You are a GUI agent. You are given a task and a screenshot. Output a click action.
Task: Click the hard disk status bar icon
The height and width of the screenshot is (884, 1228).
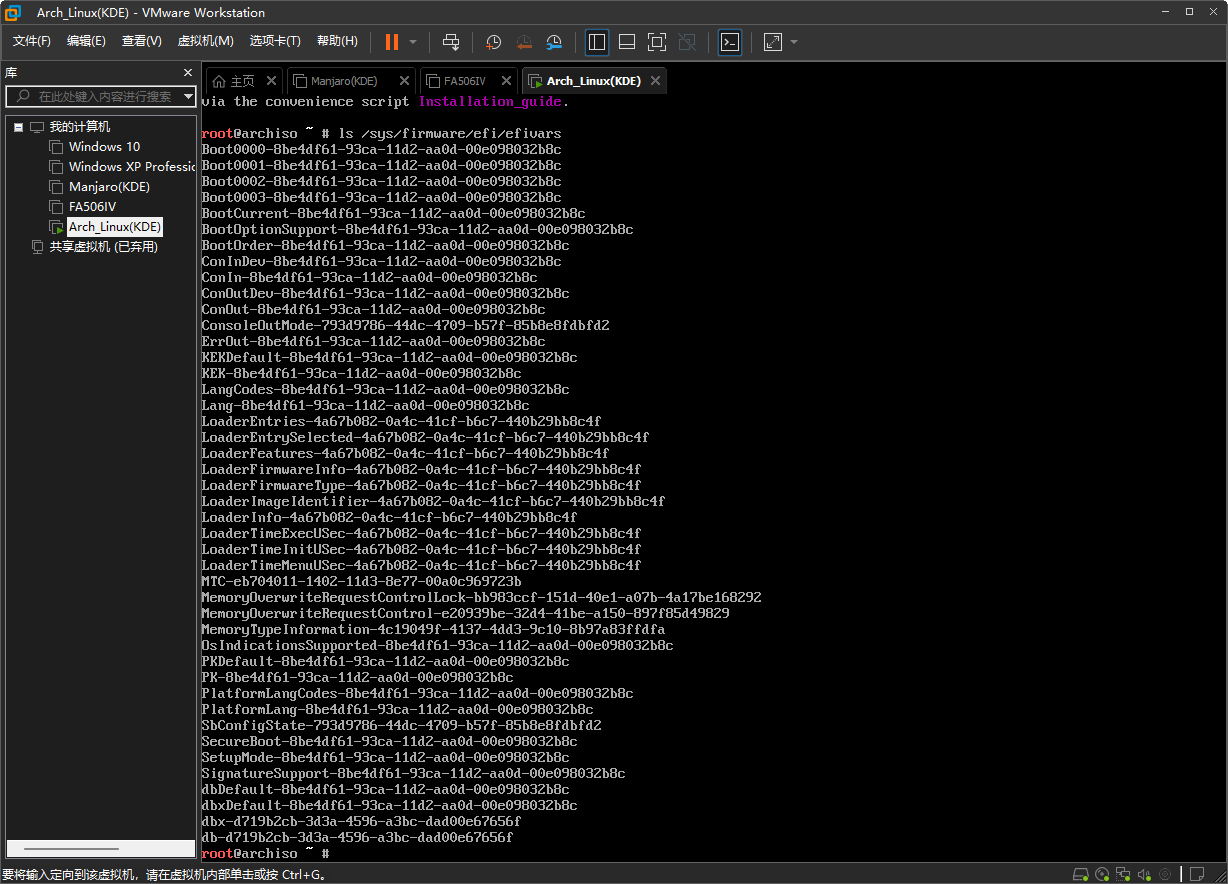(1081, 874)
